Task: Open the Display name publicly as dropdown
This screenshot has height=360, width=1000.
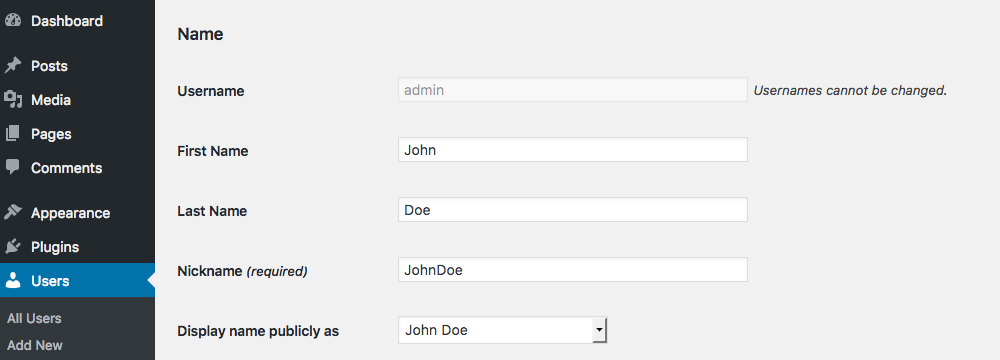Action: pos(503,330)
